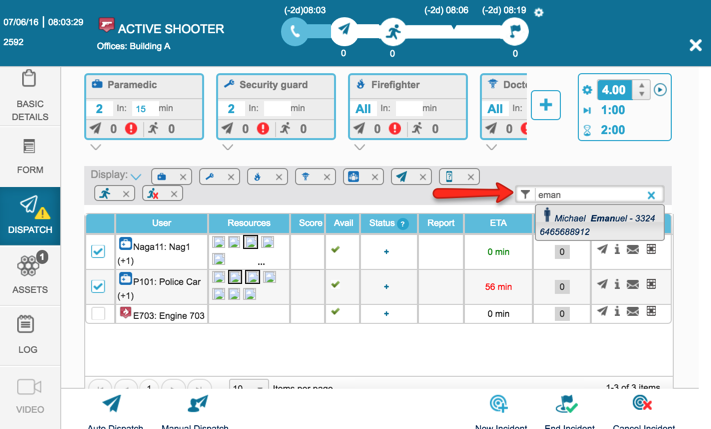Click the radius value 4.00 field
Viewport: 711px width, 429px height.
click(614, 90)
